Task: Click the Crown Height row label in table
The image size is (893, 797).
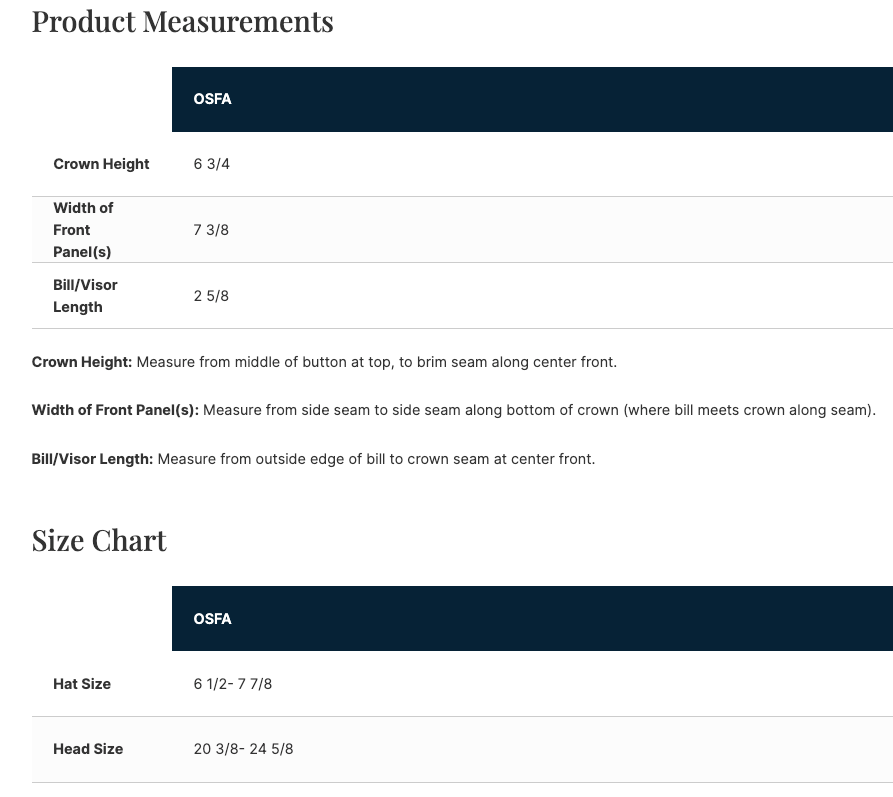Action: click(101, 164)
